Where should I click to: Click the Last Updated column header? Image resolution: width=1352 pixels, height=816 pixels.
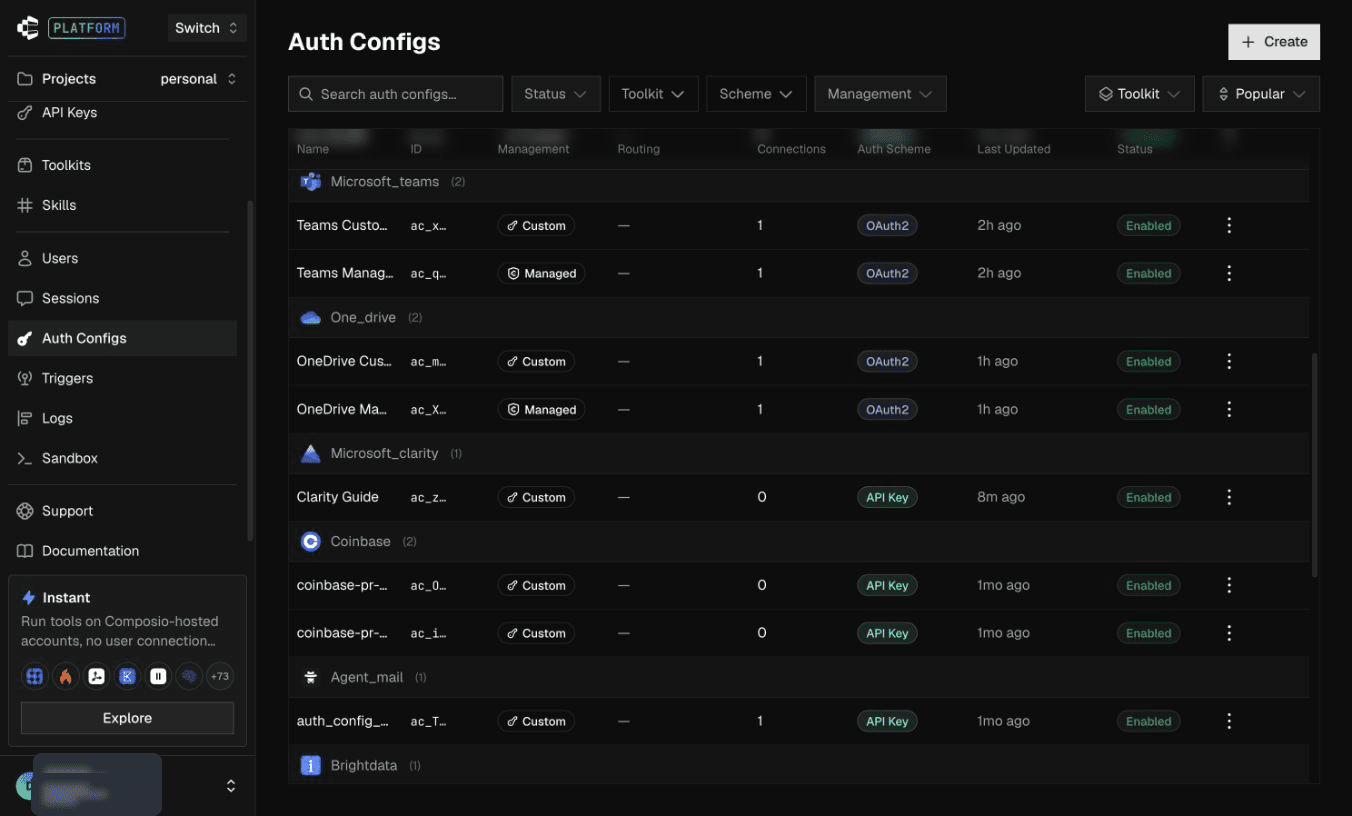[1013, 150]
